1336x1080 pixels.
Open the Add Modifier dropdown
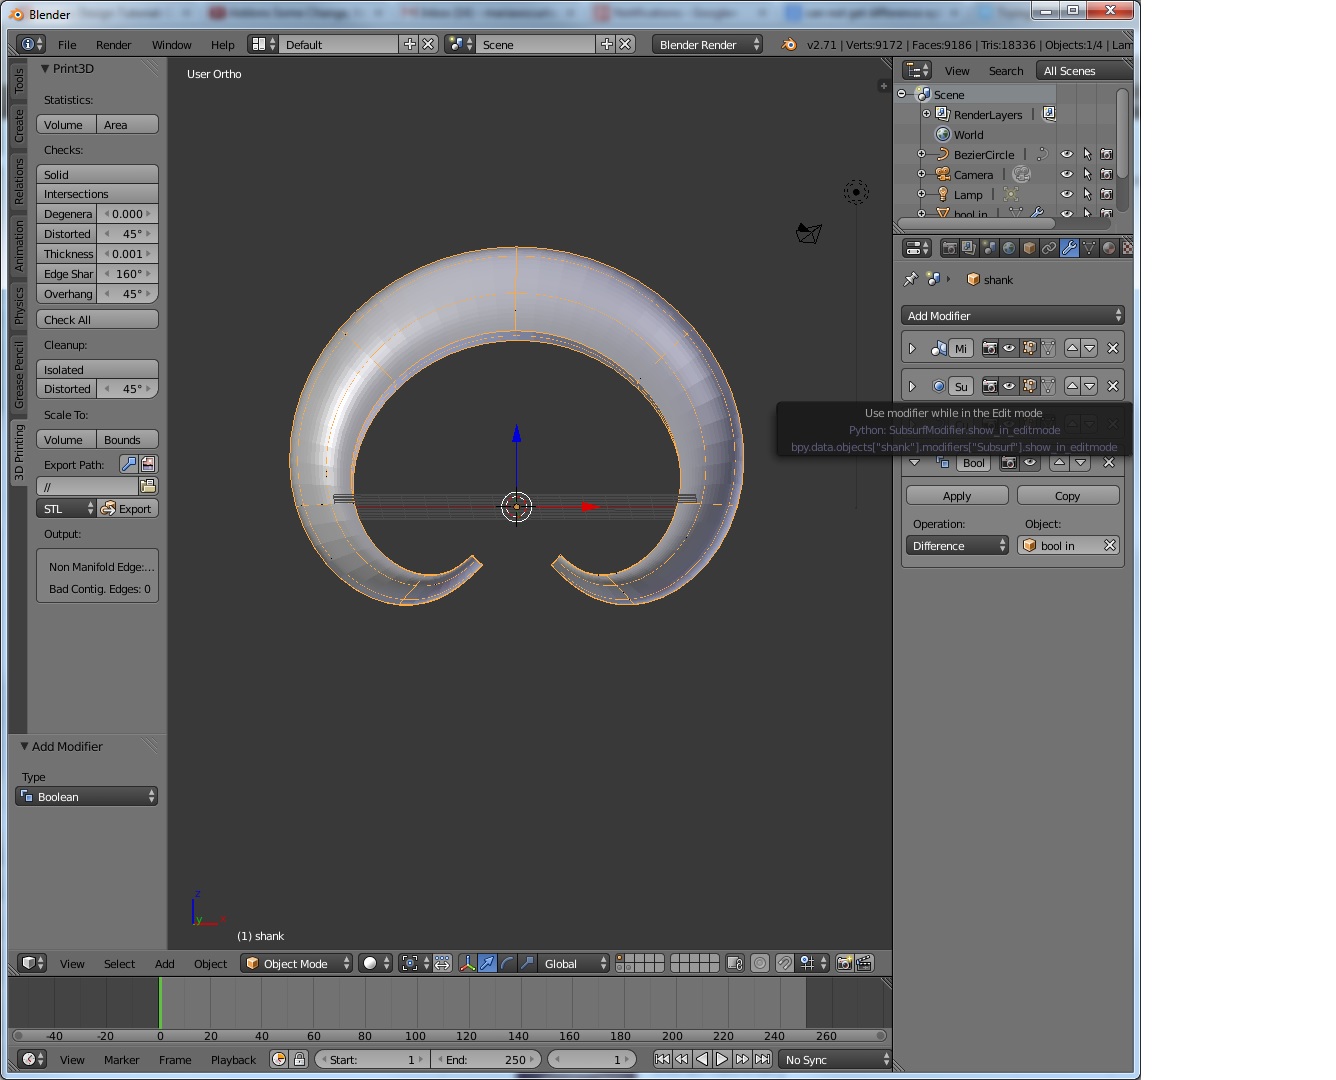(1012, 315)
